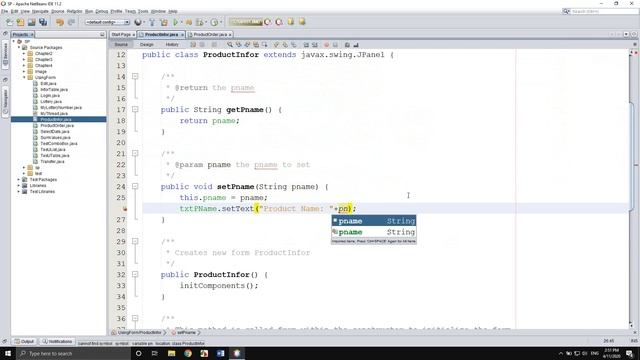Click the web browser globe icon

(x=138, y=22)
